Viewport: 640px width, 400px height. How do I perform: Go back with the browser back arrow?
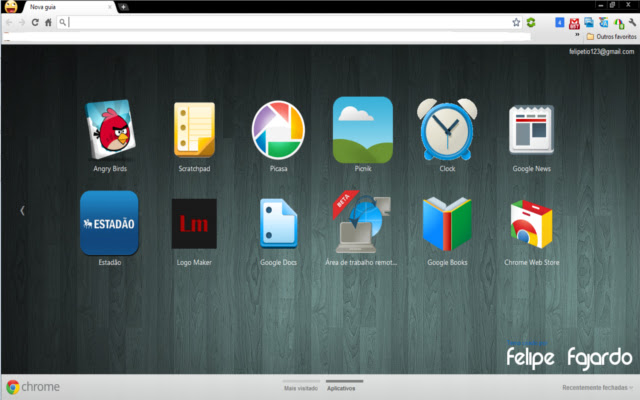tap(9, 22)
